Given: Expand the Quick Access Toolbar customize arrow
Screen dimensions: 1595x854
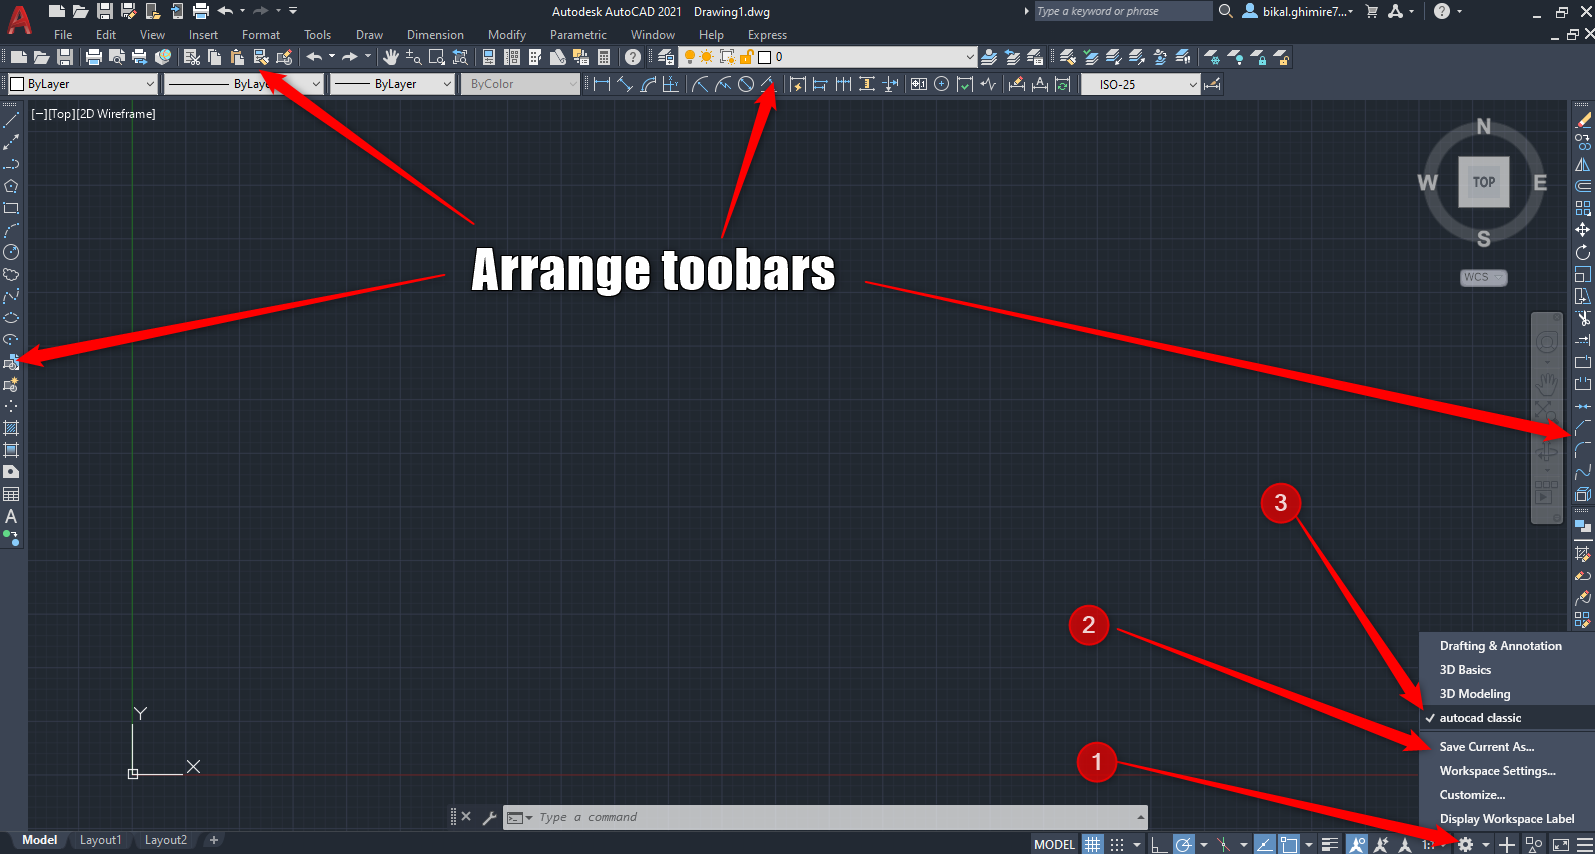Looking at the screenshot, I should [x=293, y=11].
